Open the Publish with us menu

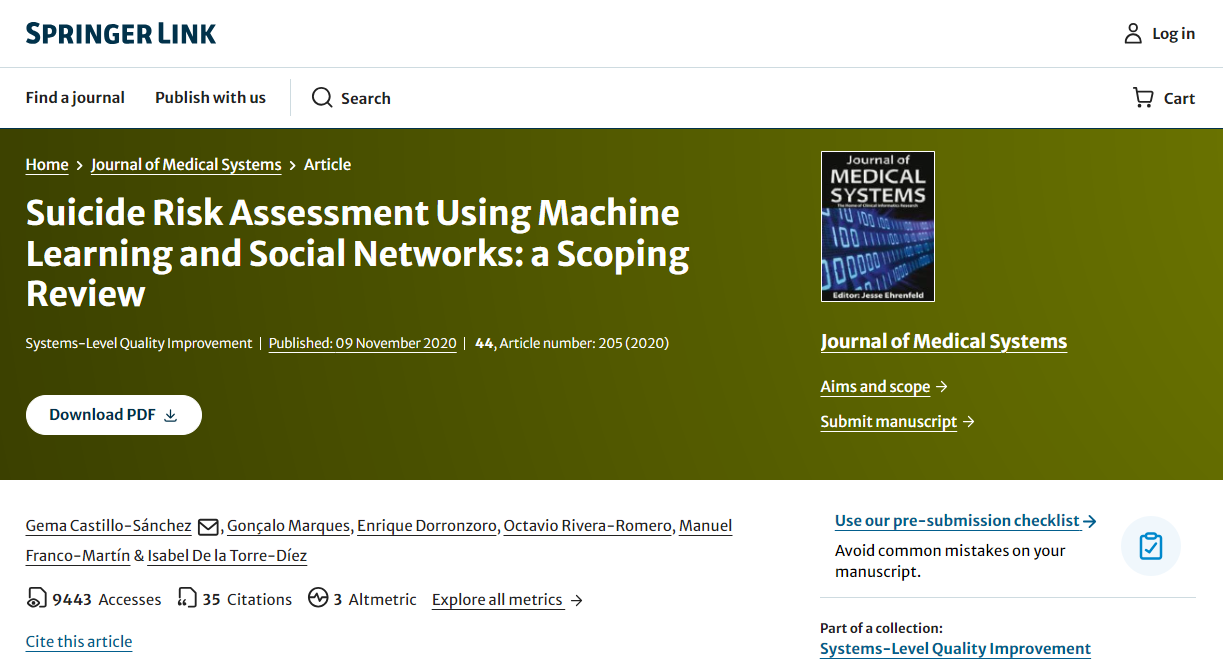210,98
